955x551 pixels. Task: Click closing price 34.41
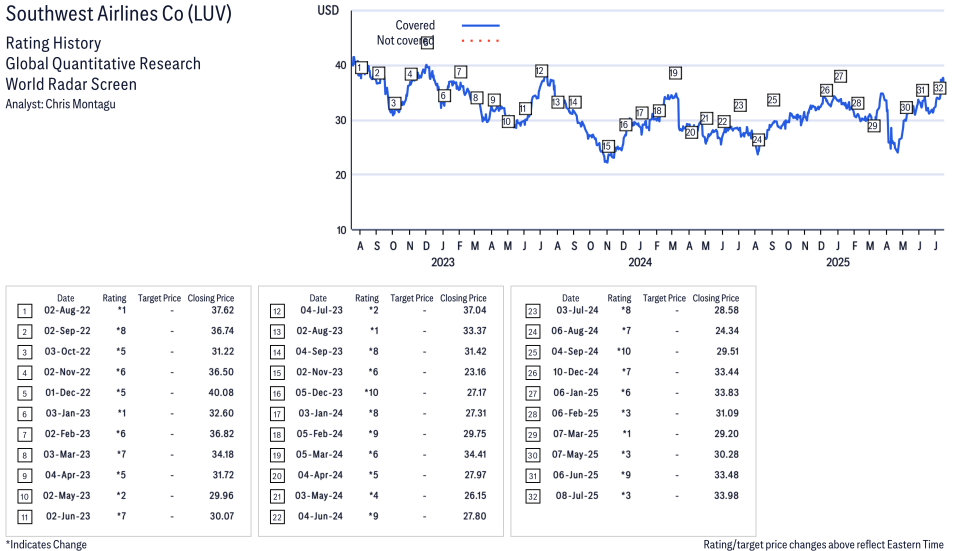click(x=475, y=454)
